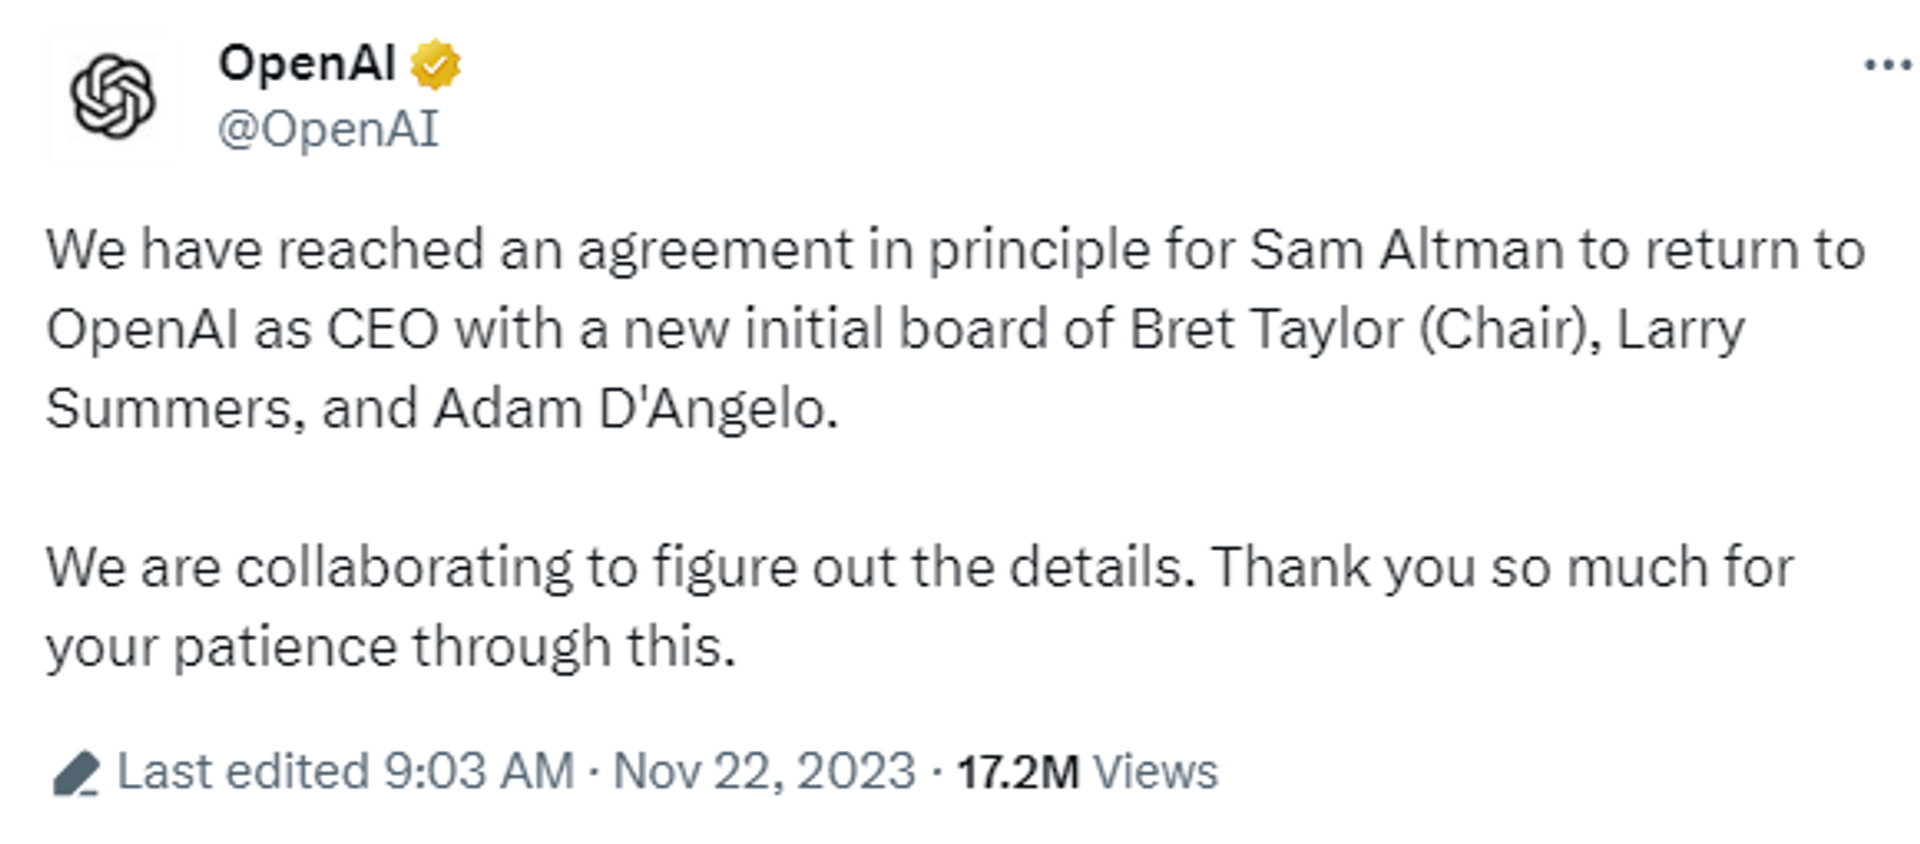Image resolution: width=1920 pixels, height=844 pixels.
Task: Click the pencil edit history icon
Action: (x=76, y=773)
